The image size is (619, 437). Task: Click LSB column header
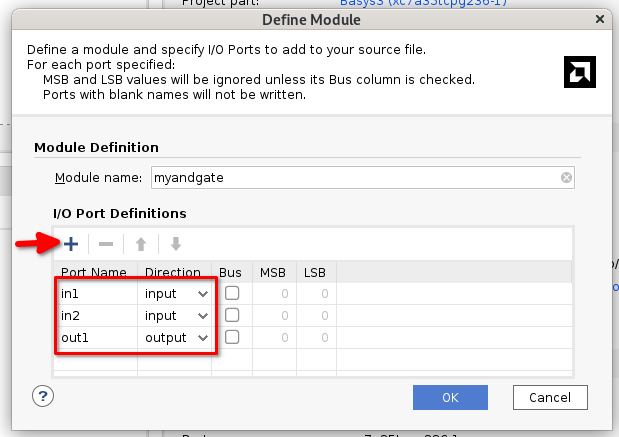(x=316, y=272)
